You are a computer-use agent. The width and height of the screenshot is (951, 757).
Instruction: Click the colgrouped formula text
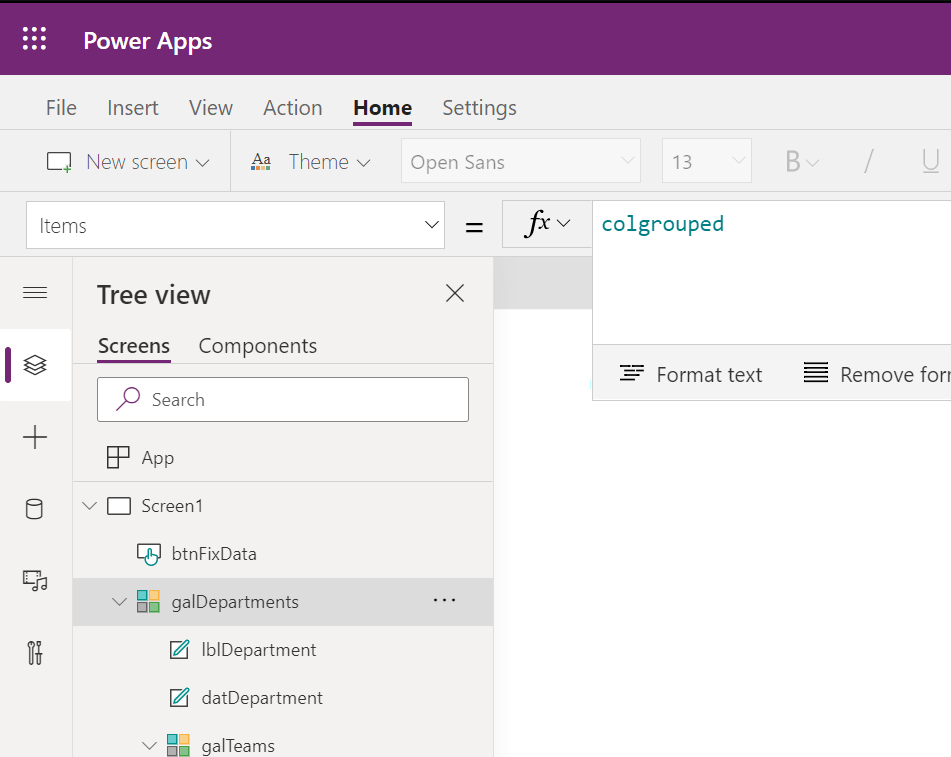tap(662, 224)
